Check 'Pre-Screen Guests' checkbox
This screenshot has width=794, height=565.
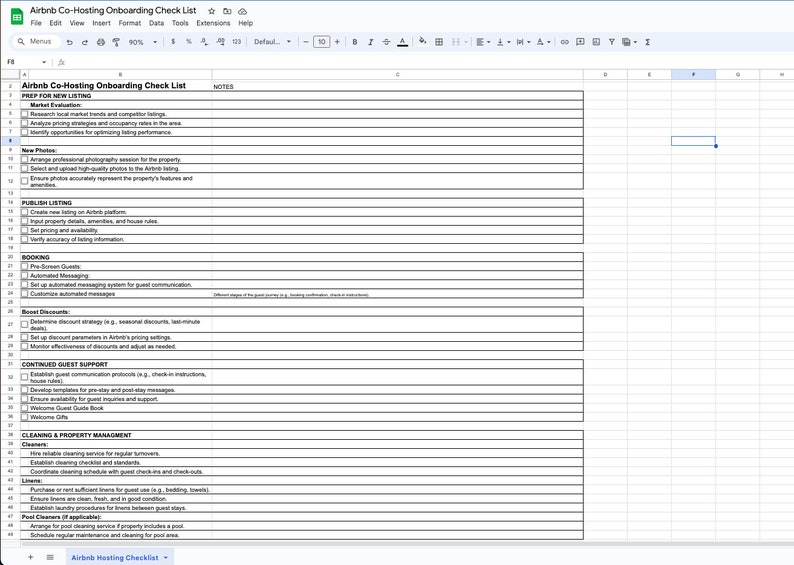(x=24, y=266)
